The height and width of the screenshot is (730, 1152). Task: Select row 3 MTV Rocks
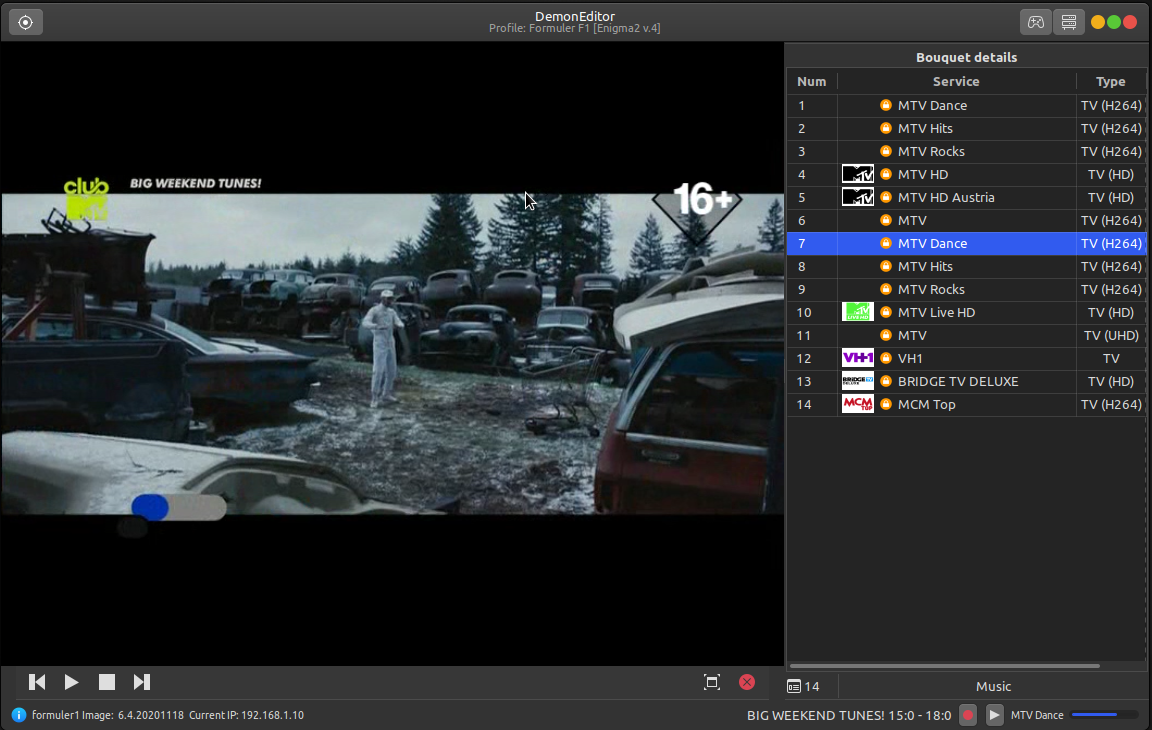click(966, 151)
